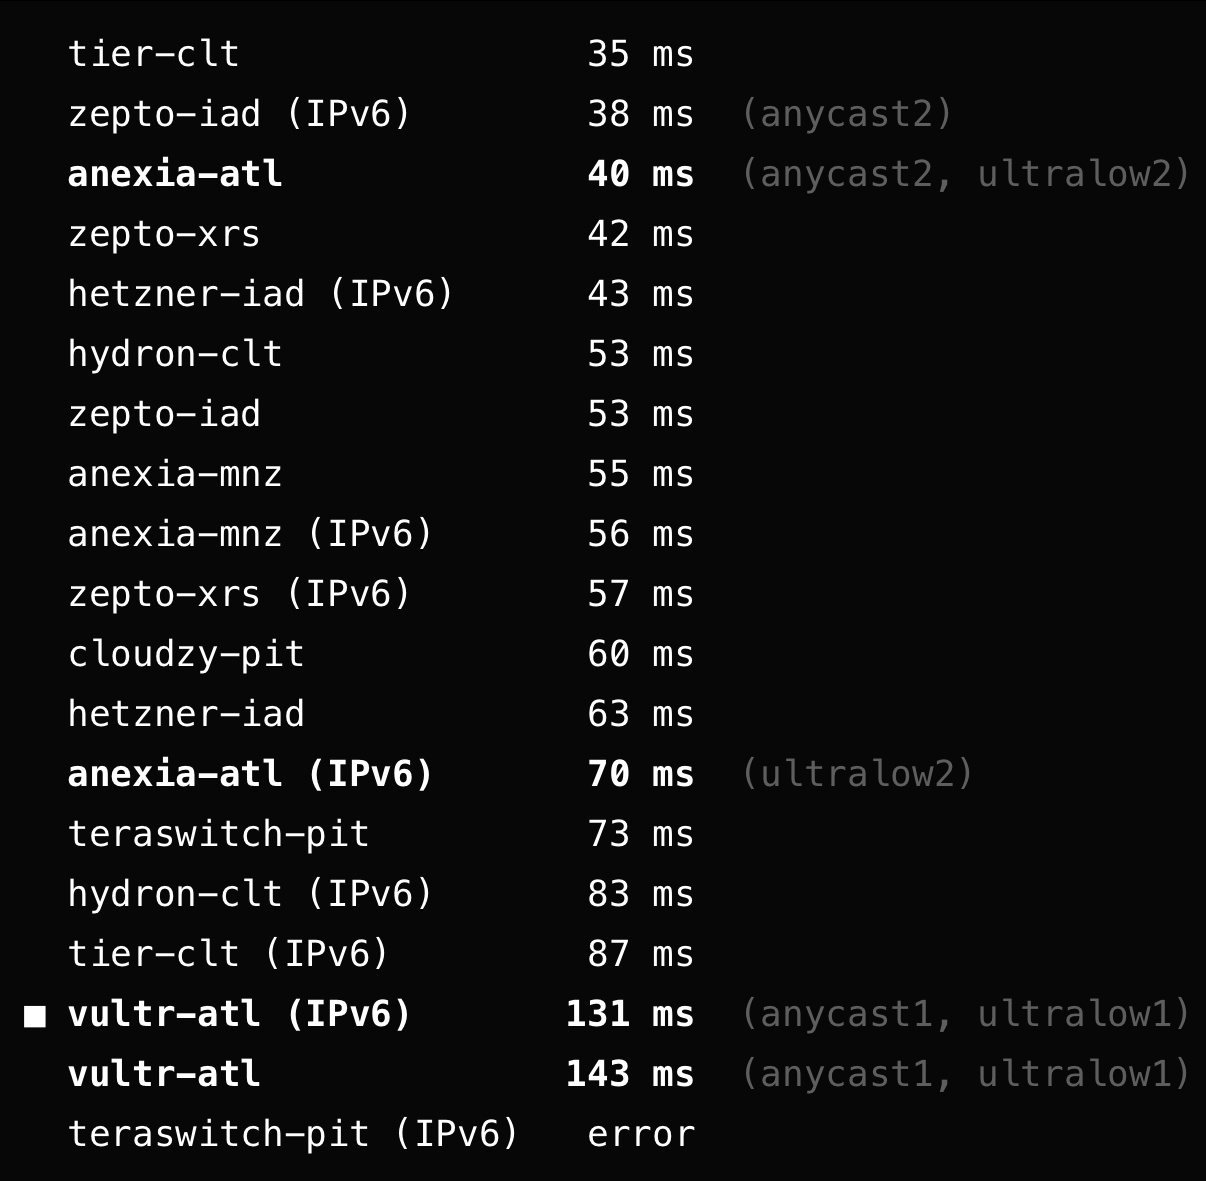Pick hetzner-iad with 63 ms latency
This screenshot has width=1206, height=1181.
[186, 714]
